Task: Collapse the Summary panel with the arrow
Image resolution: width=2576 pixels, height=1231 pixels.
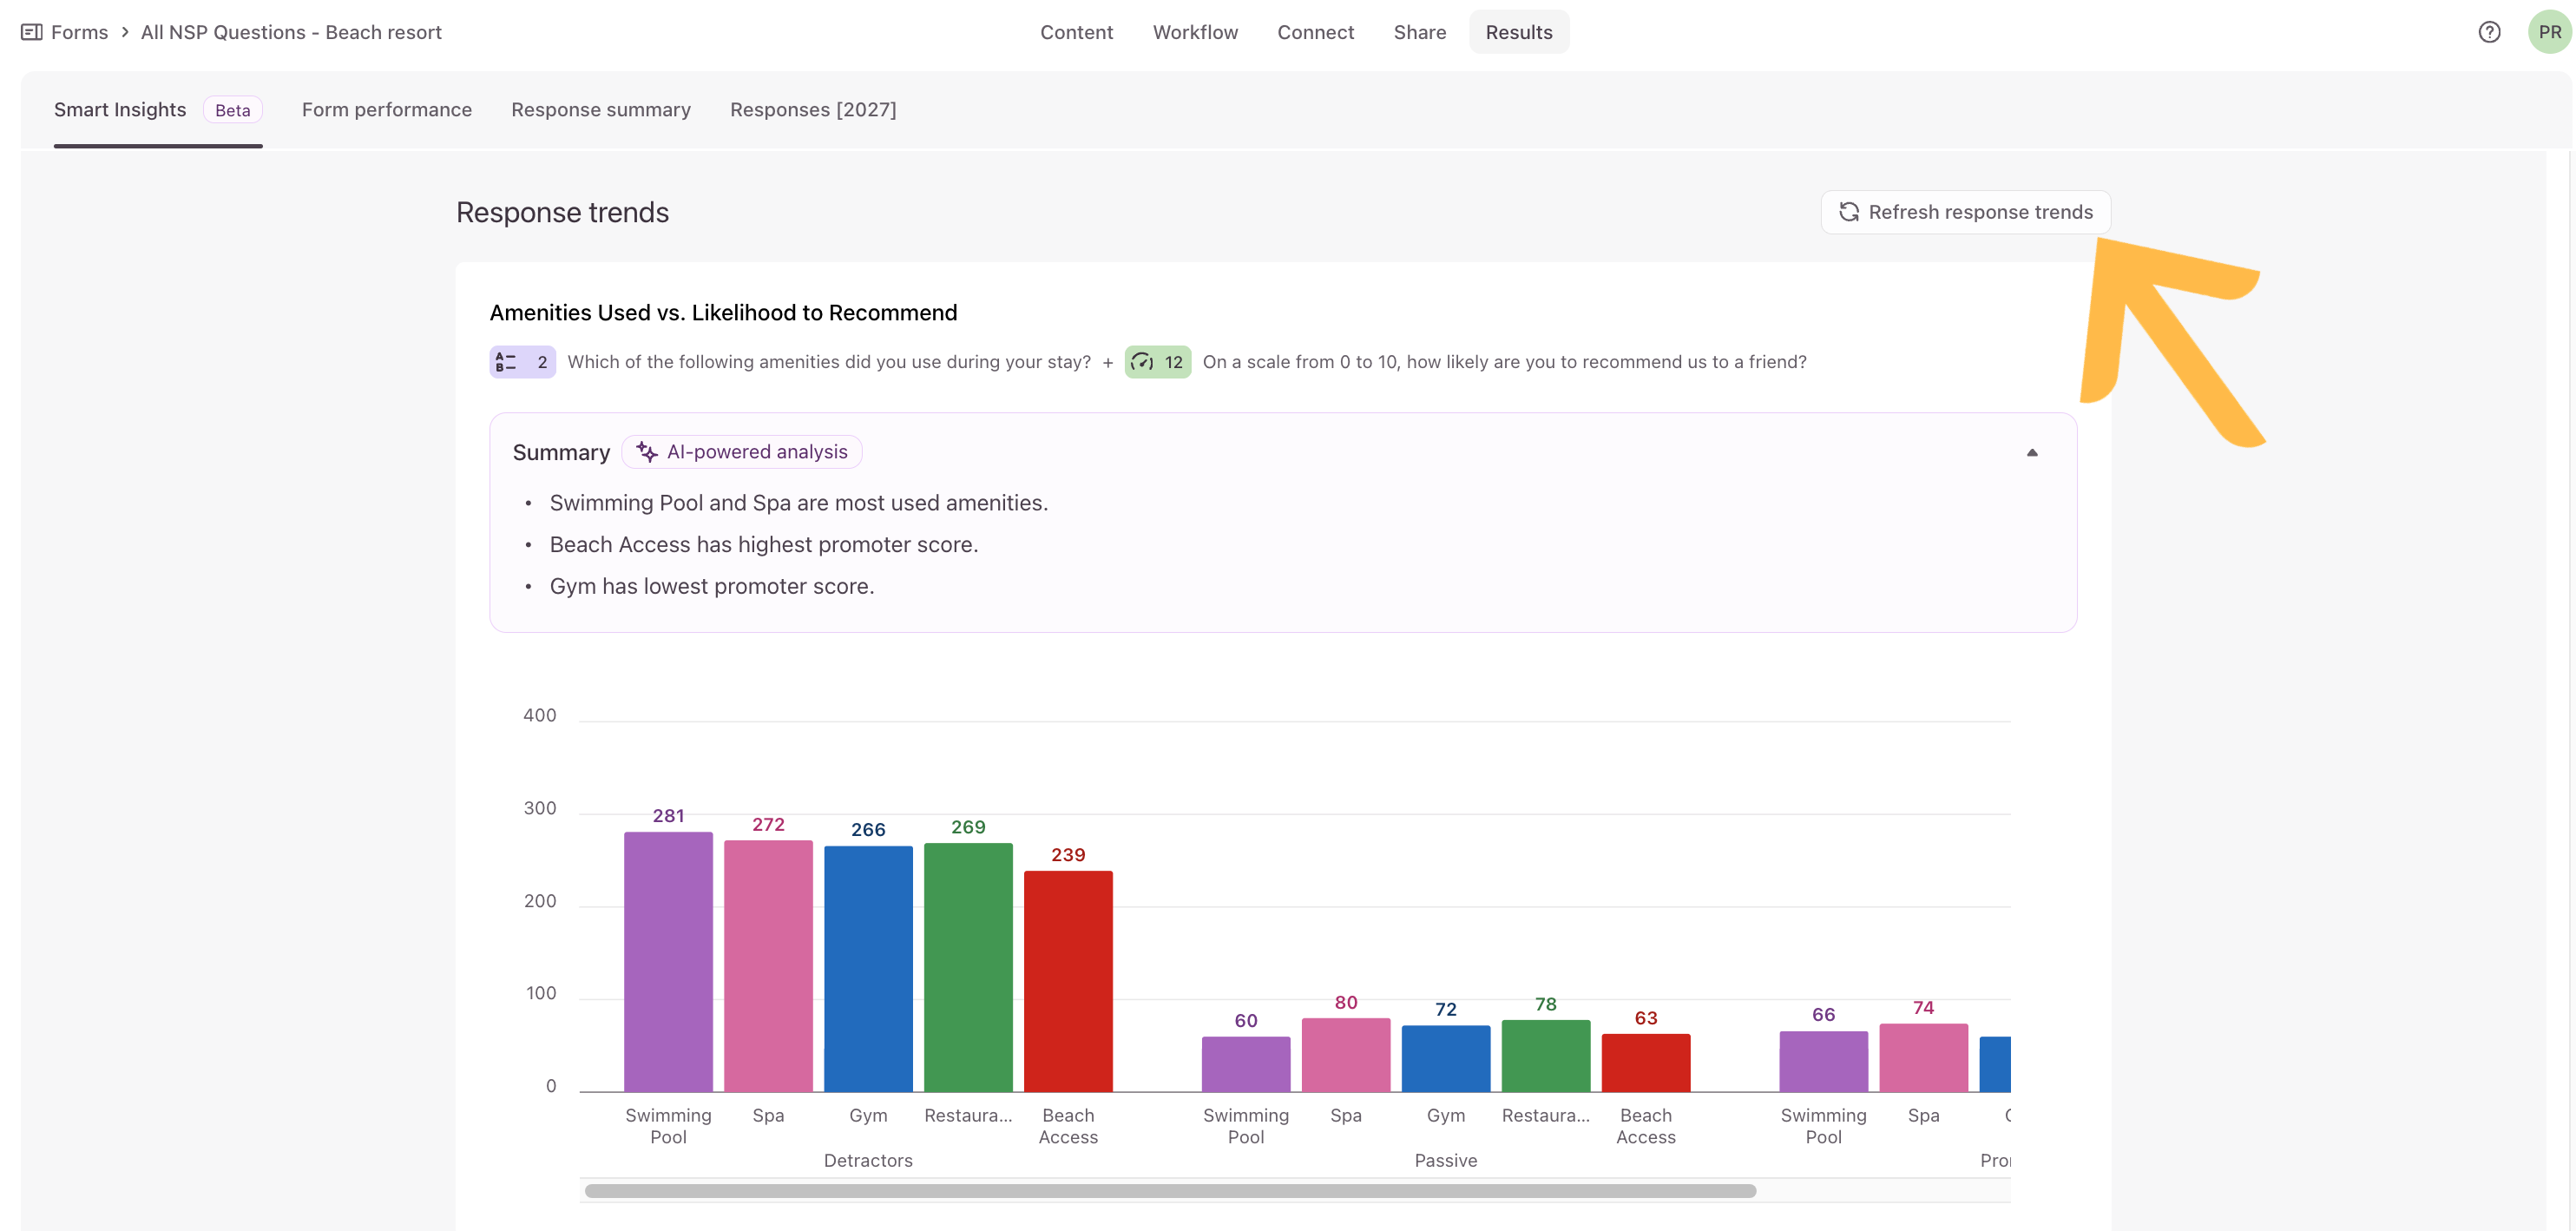Action: click(2032, 452)
